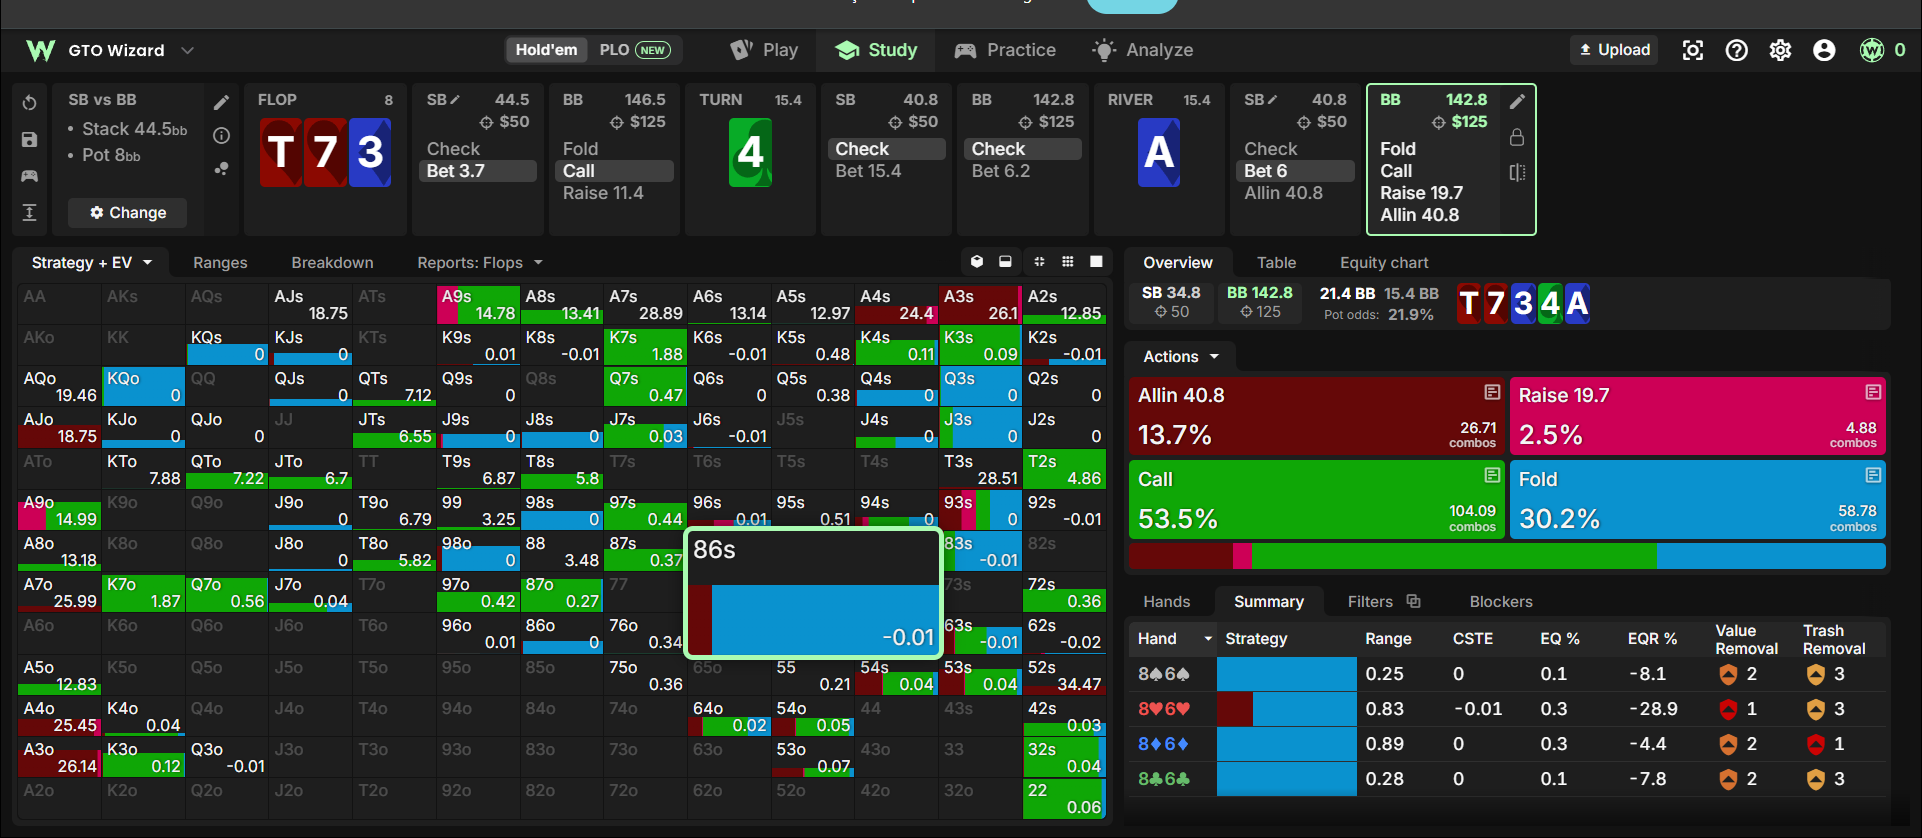Viewport: 1922px width, 838px height.
Task: Click the Upload button
Action: [1614, 50]
